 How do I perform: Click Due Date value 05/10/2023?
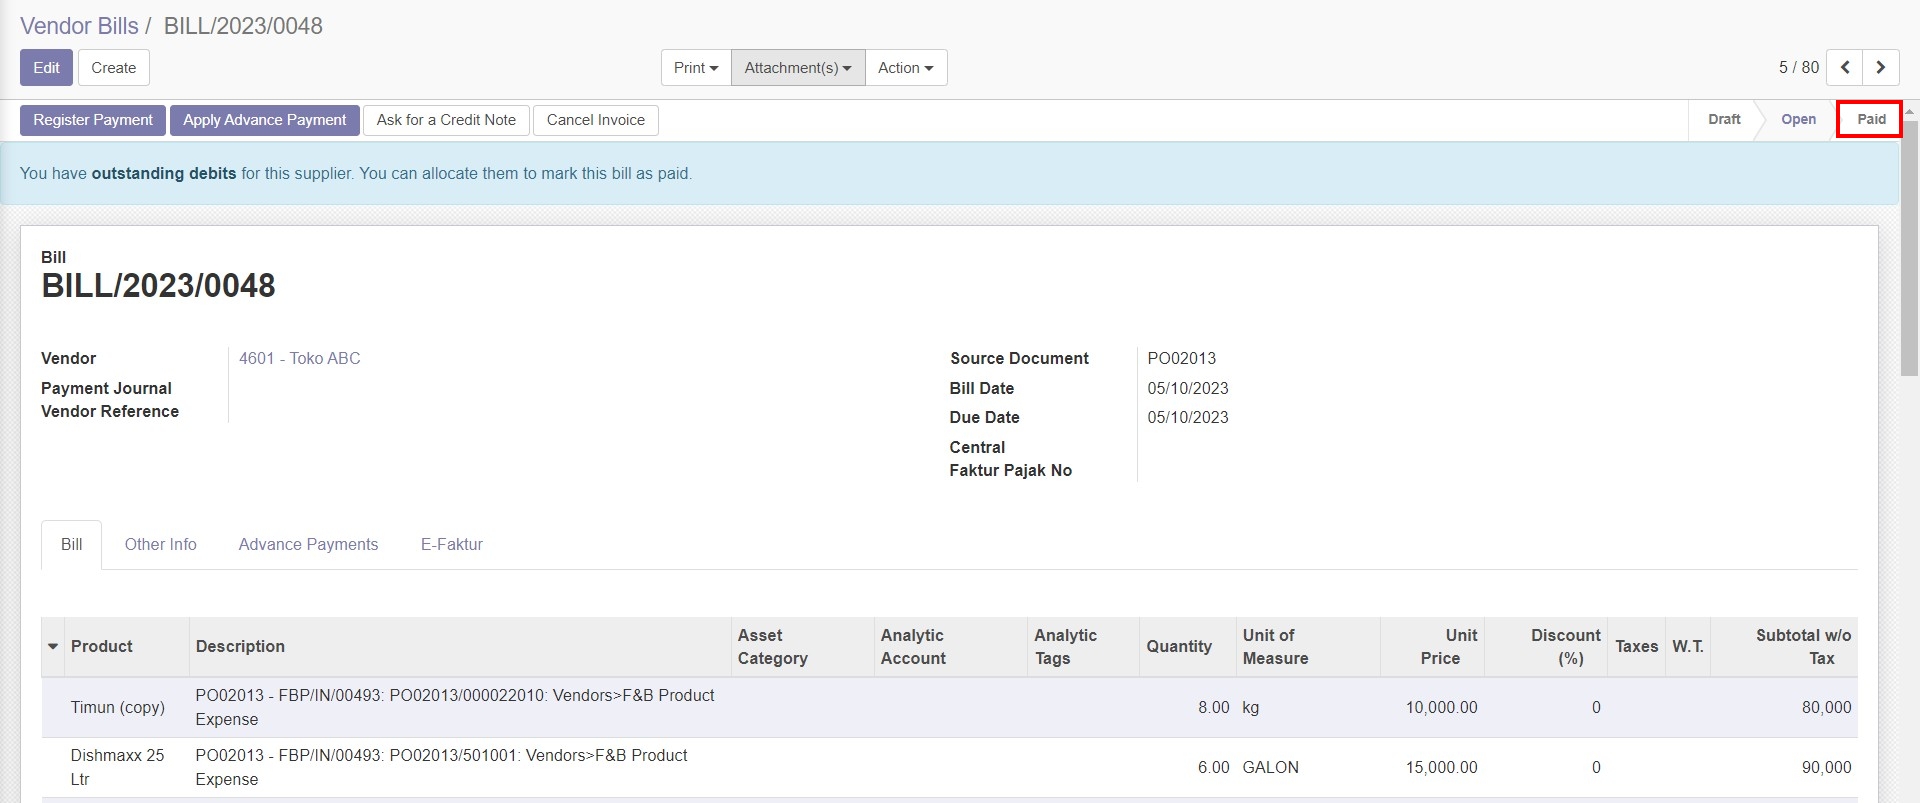[x=1188, y=417]
